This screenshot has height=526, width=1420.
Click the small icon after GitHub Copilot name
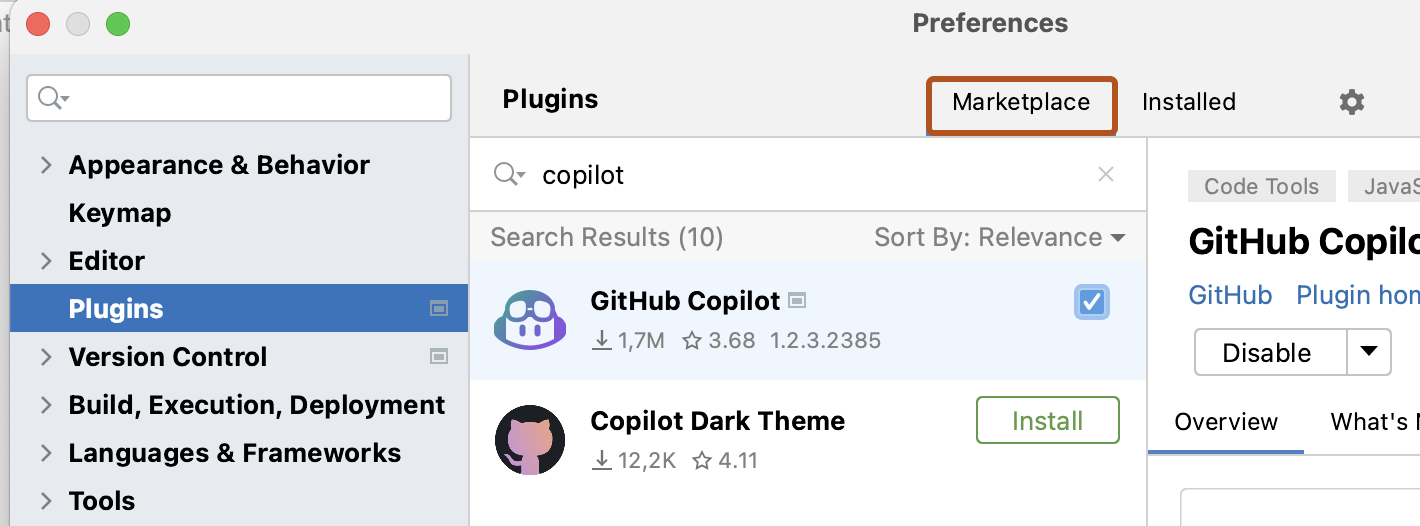(x=797, y=300)
